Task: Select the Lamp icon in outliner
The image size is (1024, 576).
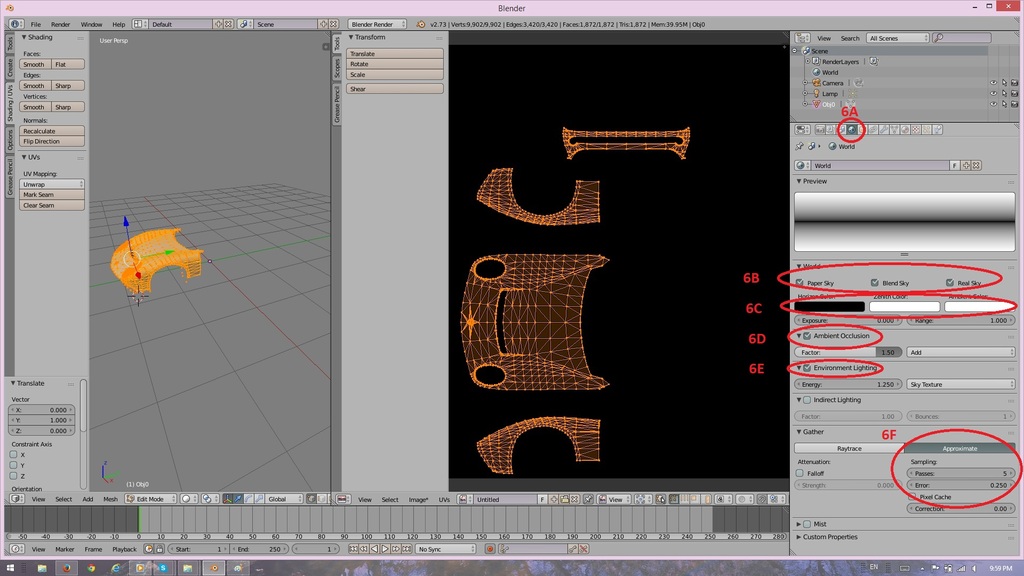Action: pyautogui.click(x=815, y=94)
